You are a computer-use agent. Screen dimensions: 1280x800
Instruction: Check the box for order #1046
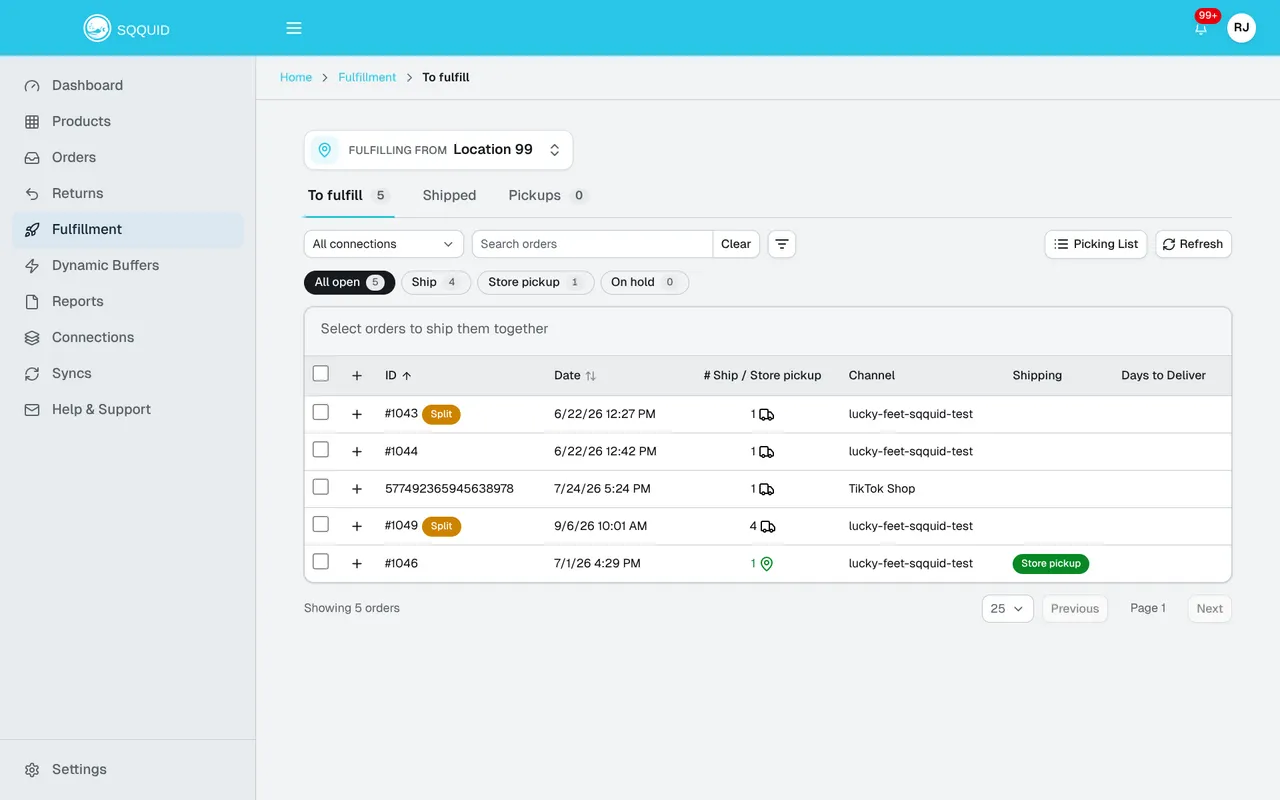click(321, 562)
